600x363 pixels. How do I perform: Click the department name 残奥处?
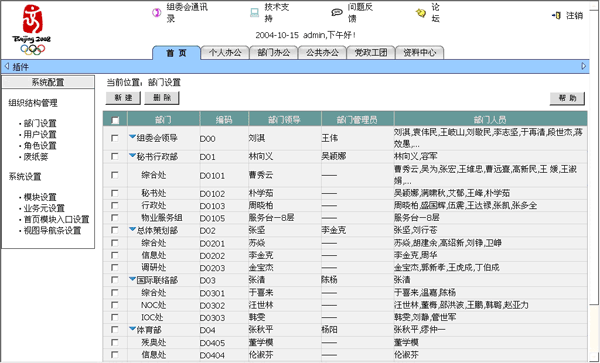[x=154, y=342]
